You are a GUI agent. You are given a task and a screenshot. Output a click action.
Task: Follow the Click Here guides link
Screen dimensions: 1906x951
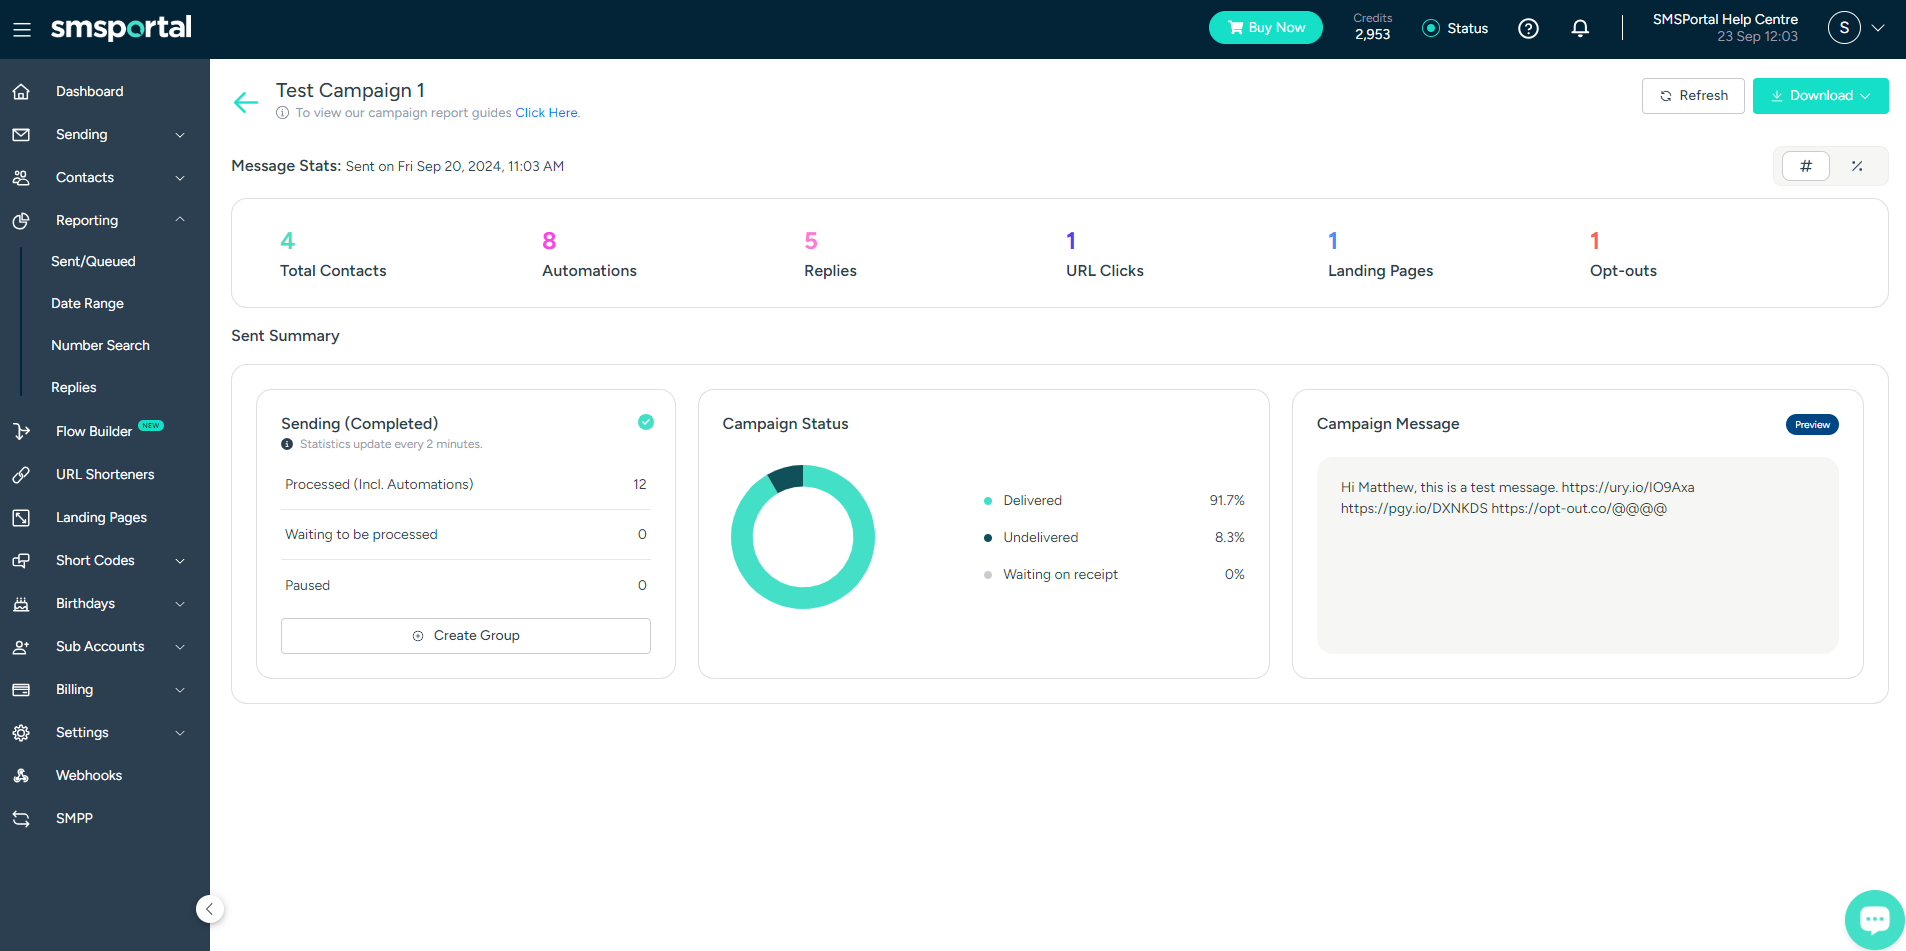546,113
